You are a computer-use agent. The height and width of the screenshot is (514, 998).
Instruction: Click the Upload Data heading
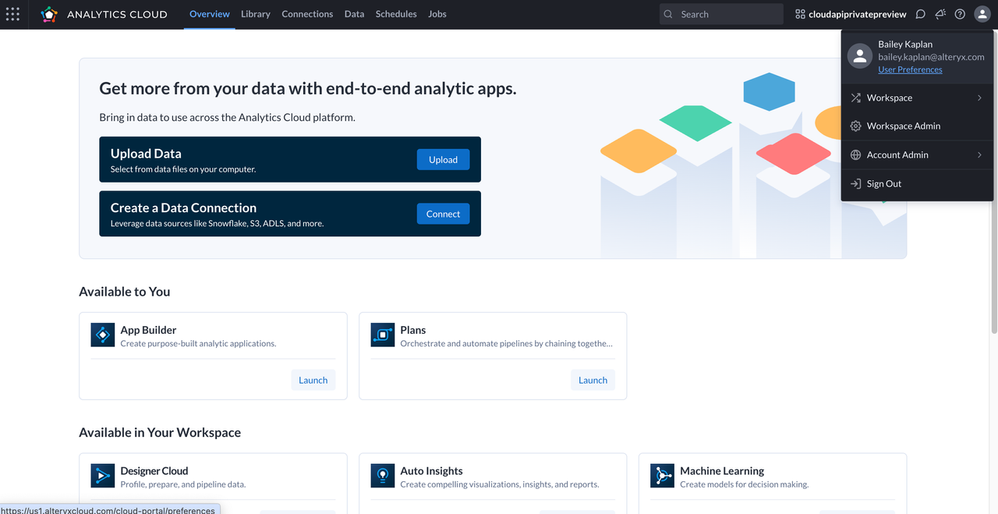pyautogui.click(x=146, y=153)
